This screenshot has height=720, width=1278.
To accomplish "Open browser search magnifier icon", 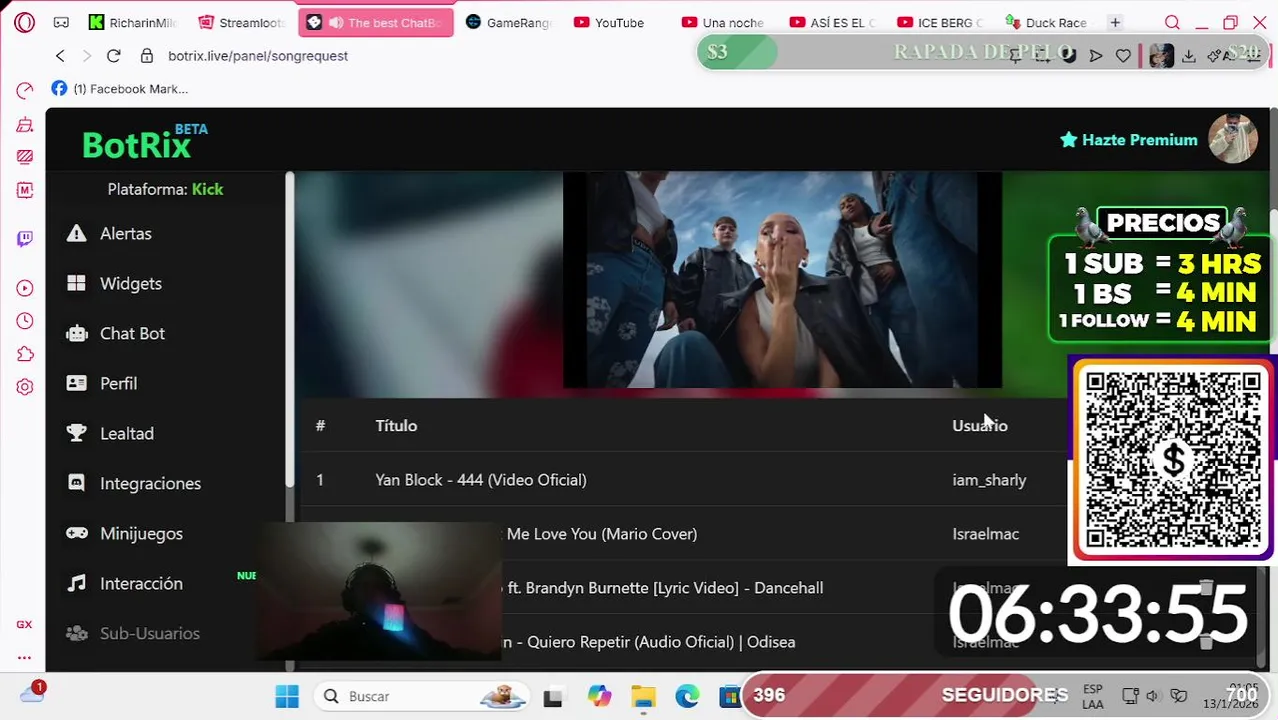I will tap(1172, 22).
